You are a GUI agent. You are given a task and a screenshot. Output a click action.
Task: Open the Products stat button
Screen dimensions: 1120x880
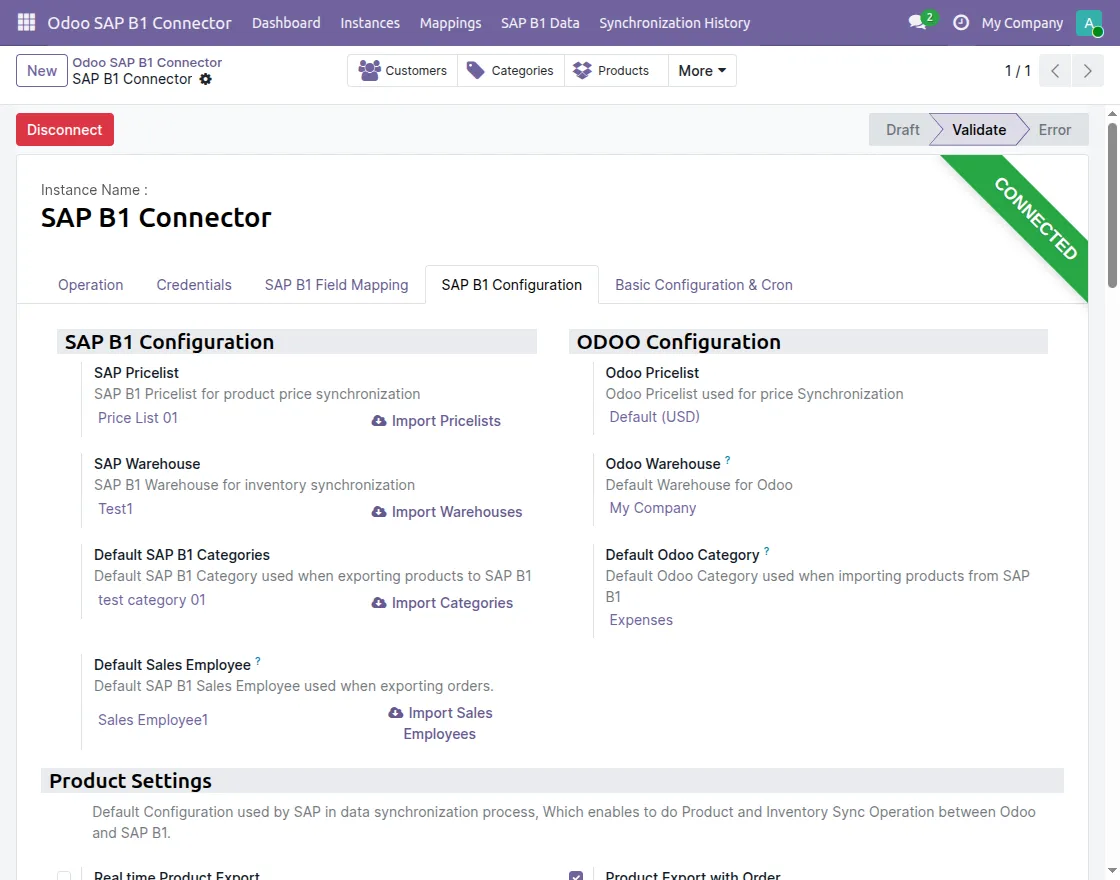(x=616, y=71)
